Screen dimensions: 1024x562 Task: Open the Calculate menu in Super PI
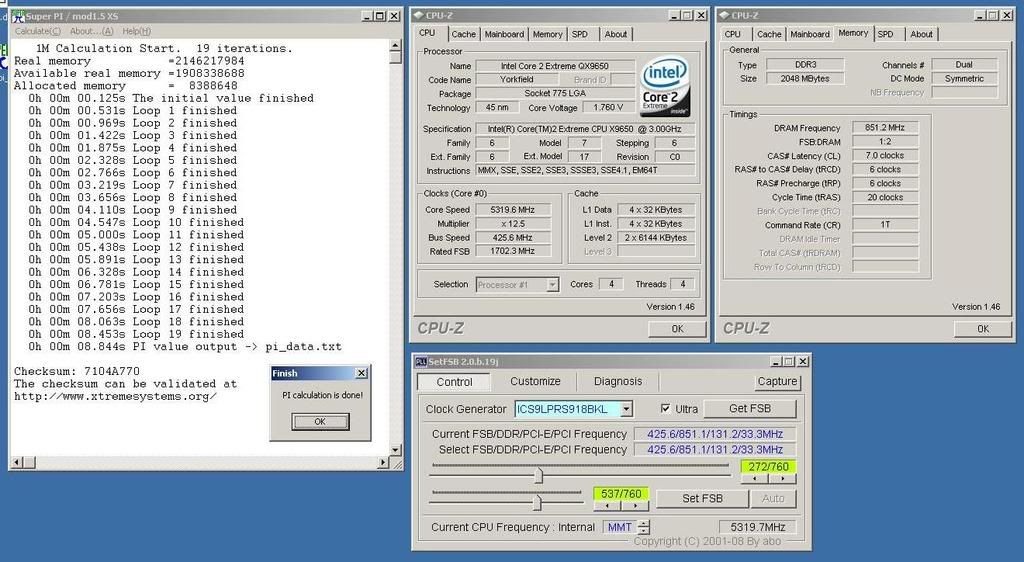tap(37, 31)
